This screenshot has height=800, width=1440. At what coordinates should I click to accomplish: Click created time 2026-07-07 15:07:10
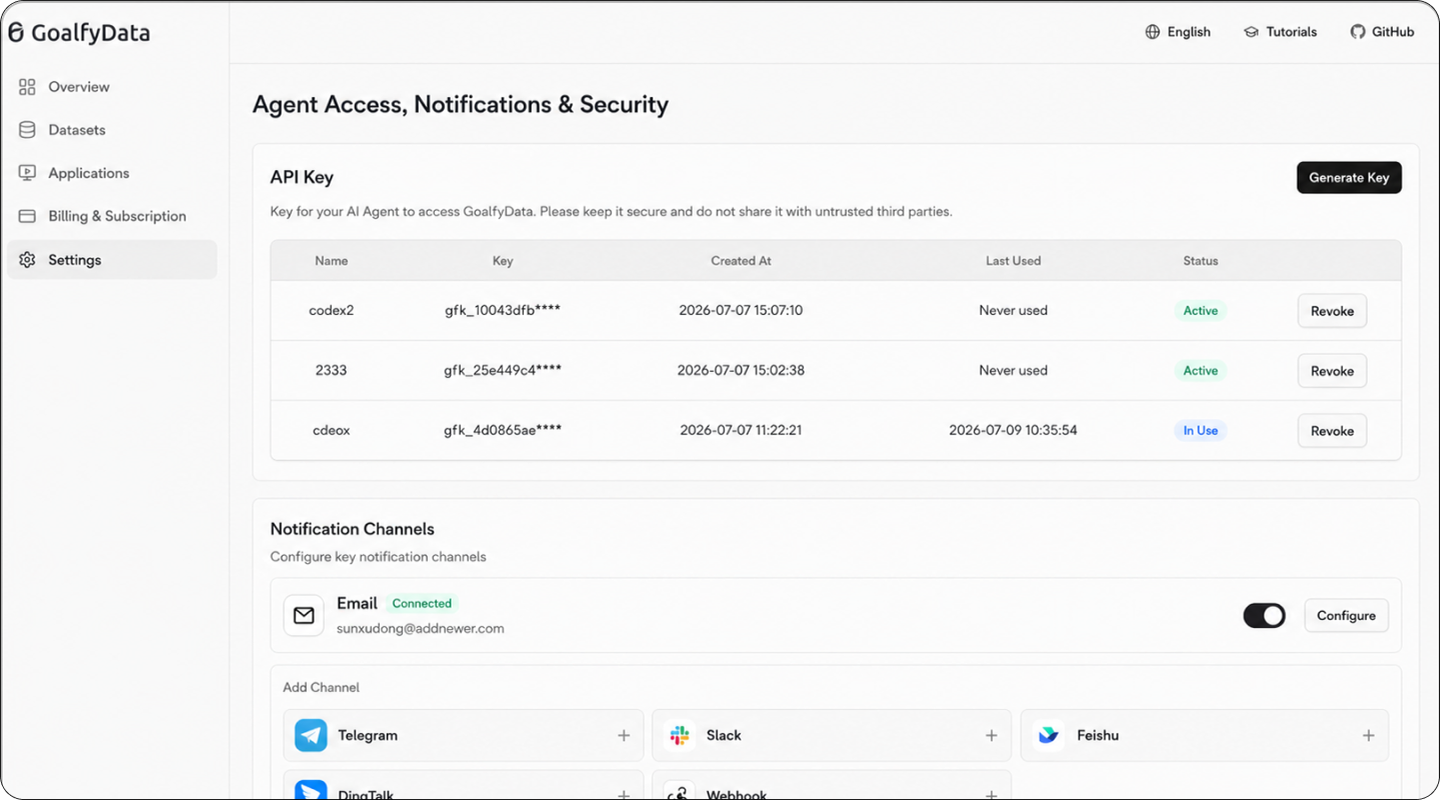[741, 310]
